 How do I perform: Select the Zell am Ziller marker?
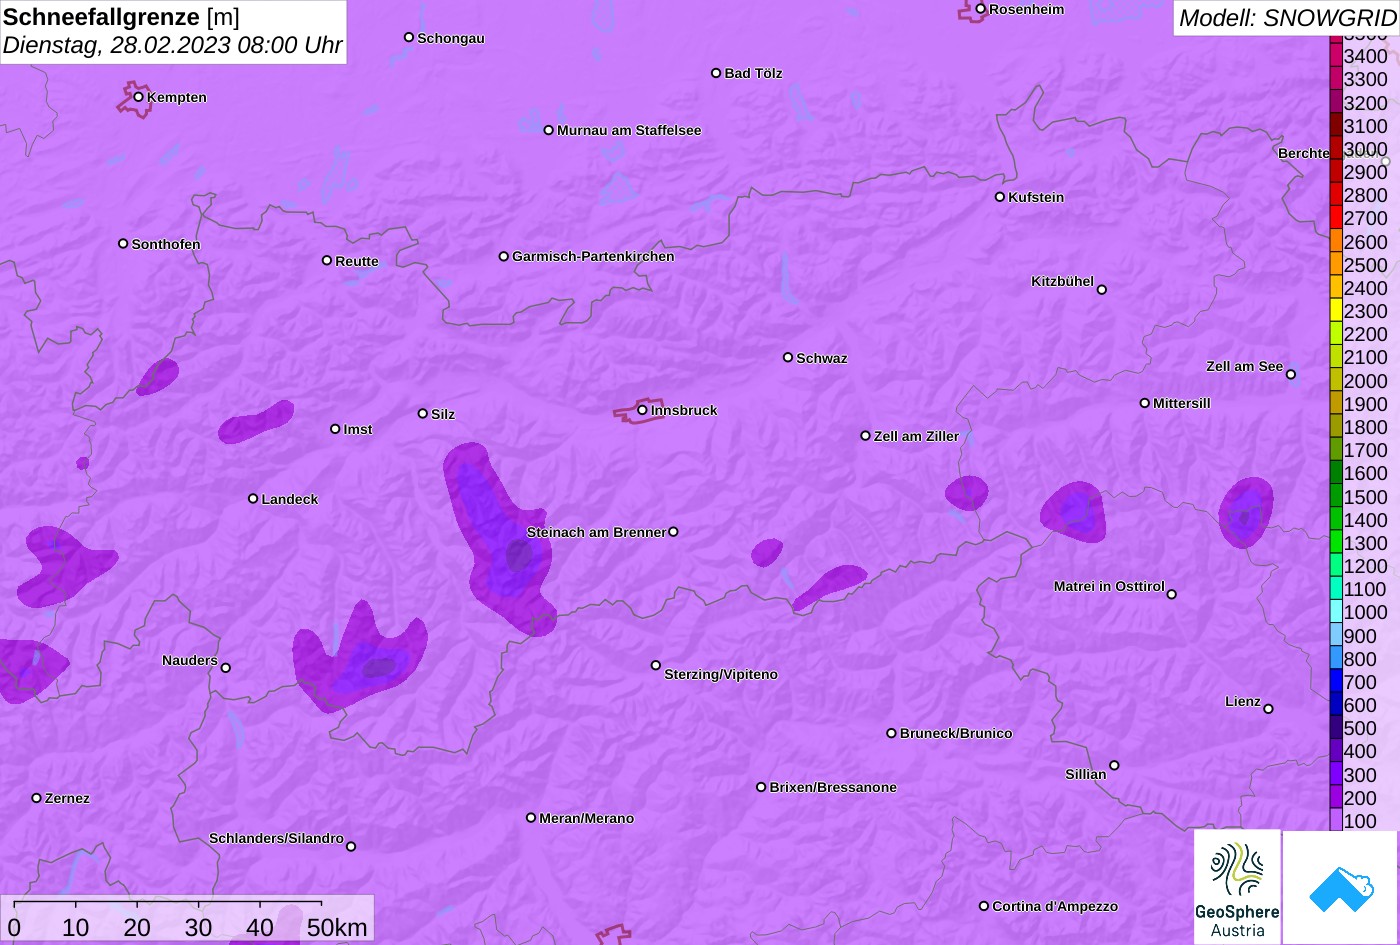(866, 436)
